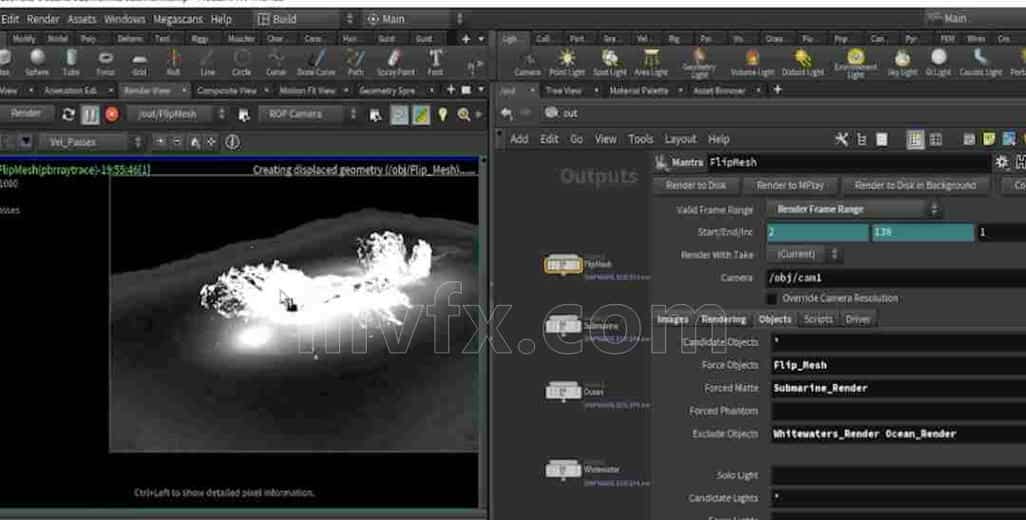Switch to the Composite View tab
This screenshot has width=1026, height=520.
point(226,90)
